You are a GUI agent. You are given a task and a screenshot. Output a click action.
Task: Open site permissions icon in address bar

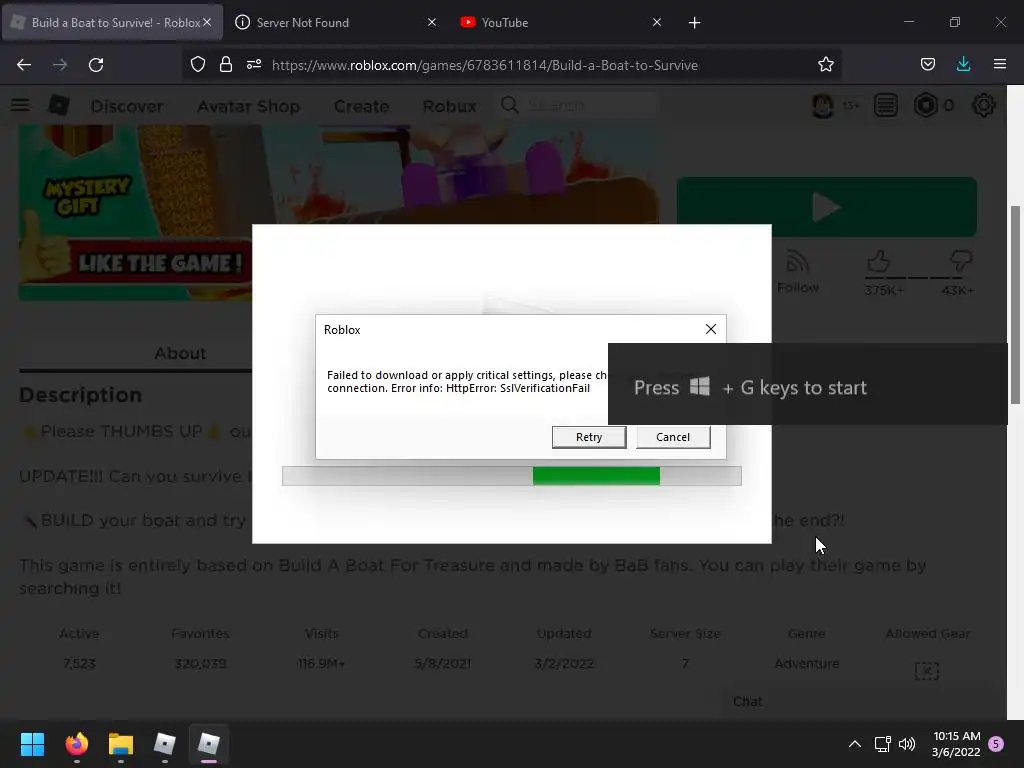[254, 65]
